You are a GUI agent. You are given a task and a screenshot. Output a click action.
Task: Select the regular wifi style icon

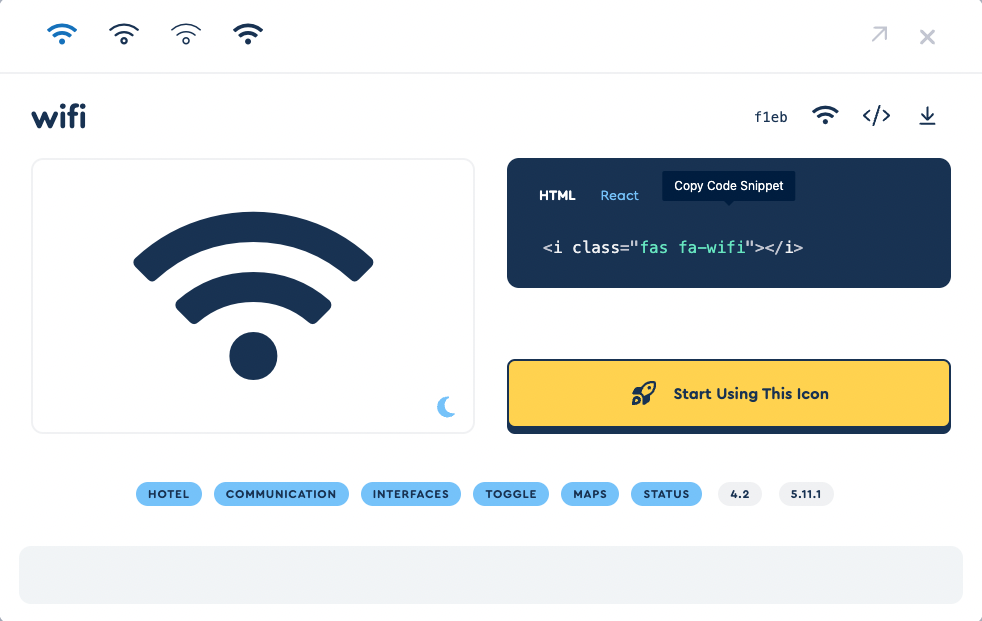click(124, 34)
